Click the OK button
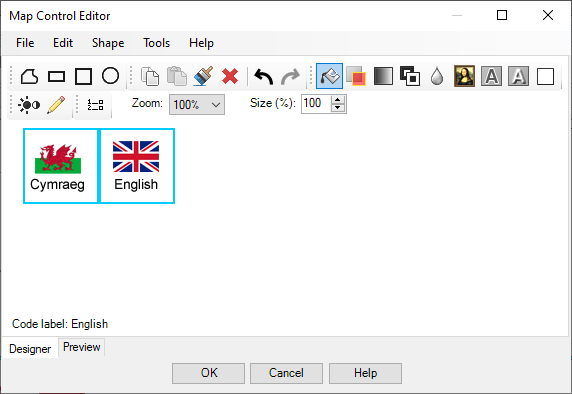The height and width of the screenshot is (394, 572). coord(208,373)
